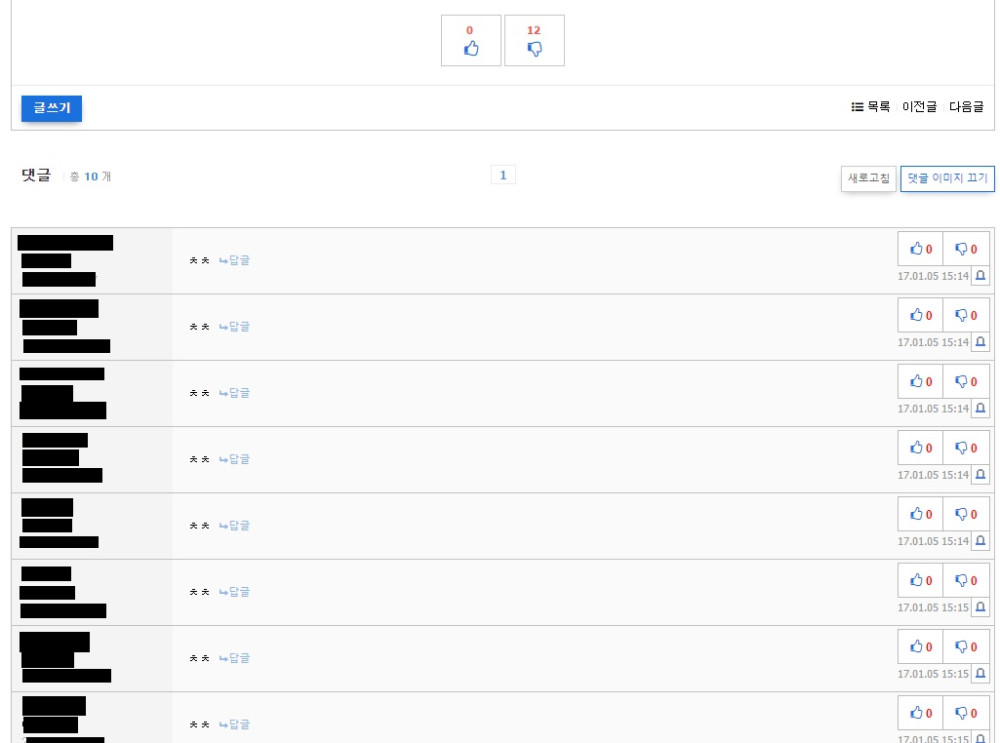This screenshot has width=1000, height=743.
Task: Dislike the sixth comment, first at 15:15
Action: pyautogui.click(x=966, y=580)
